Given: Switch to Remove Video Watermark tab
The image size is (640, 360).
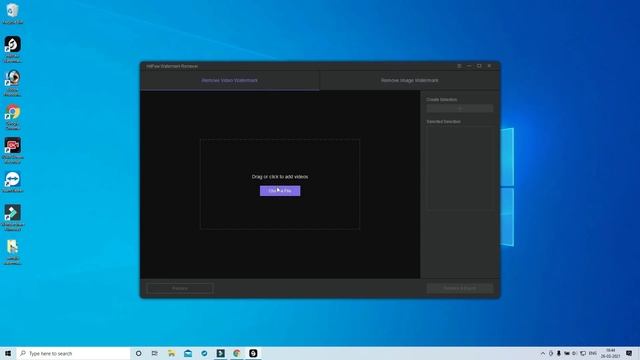Looking at the screenshot, I should [x=230, y=80].
